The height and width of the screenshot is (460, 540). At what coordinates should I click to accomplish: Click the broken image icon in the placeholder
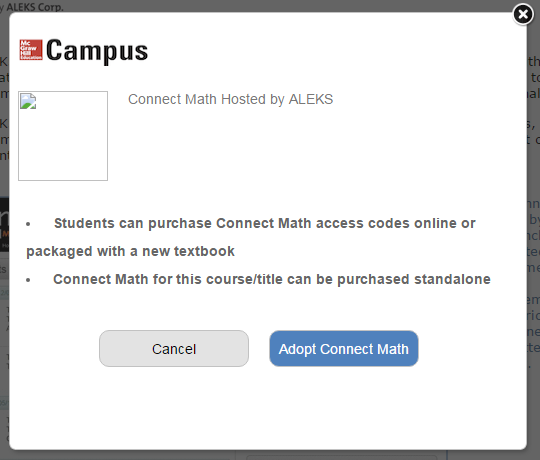tap(28, 102)
